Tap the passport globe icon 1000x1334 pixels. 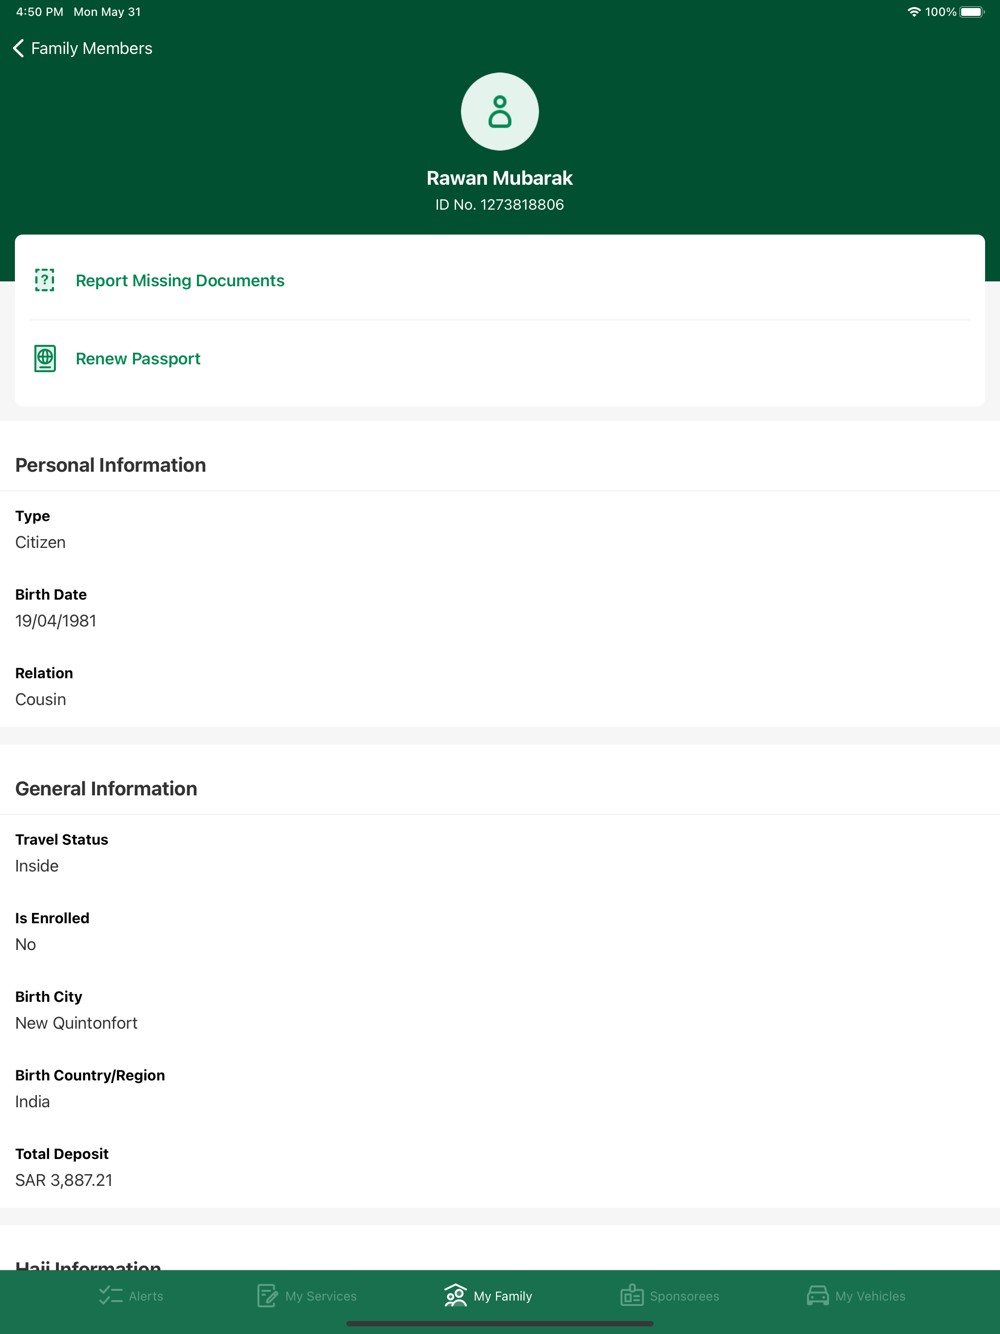(45, 358)
